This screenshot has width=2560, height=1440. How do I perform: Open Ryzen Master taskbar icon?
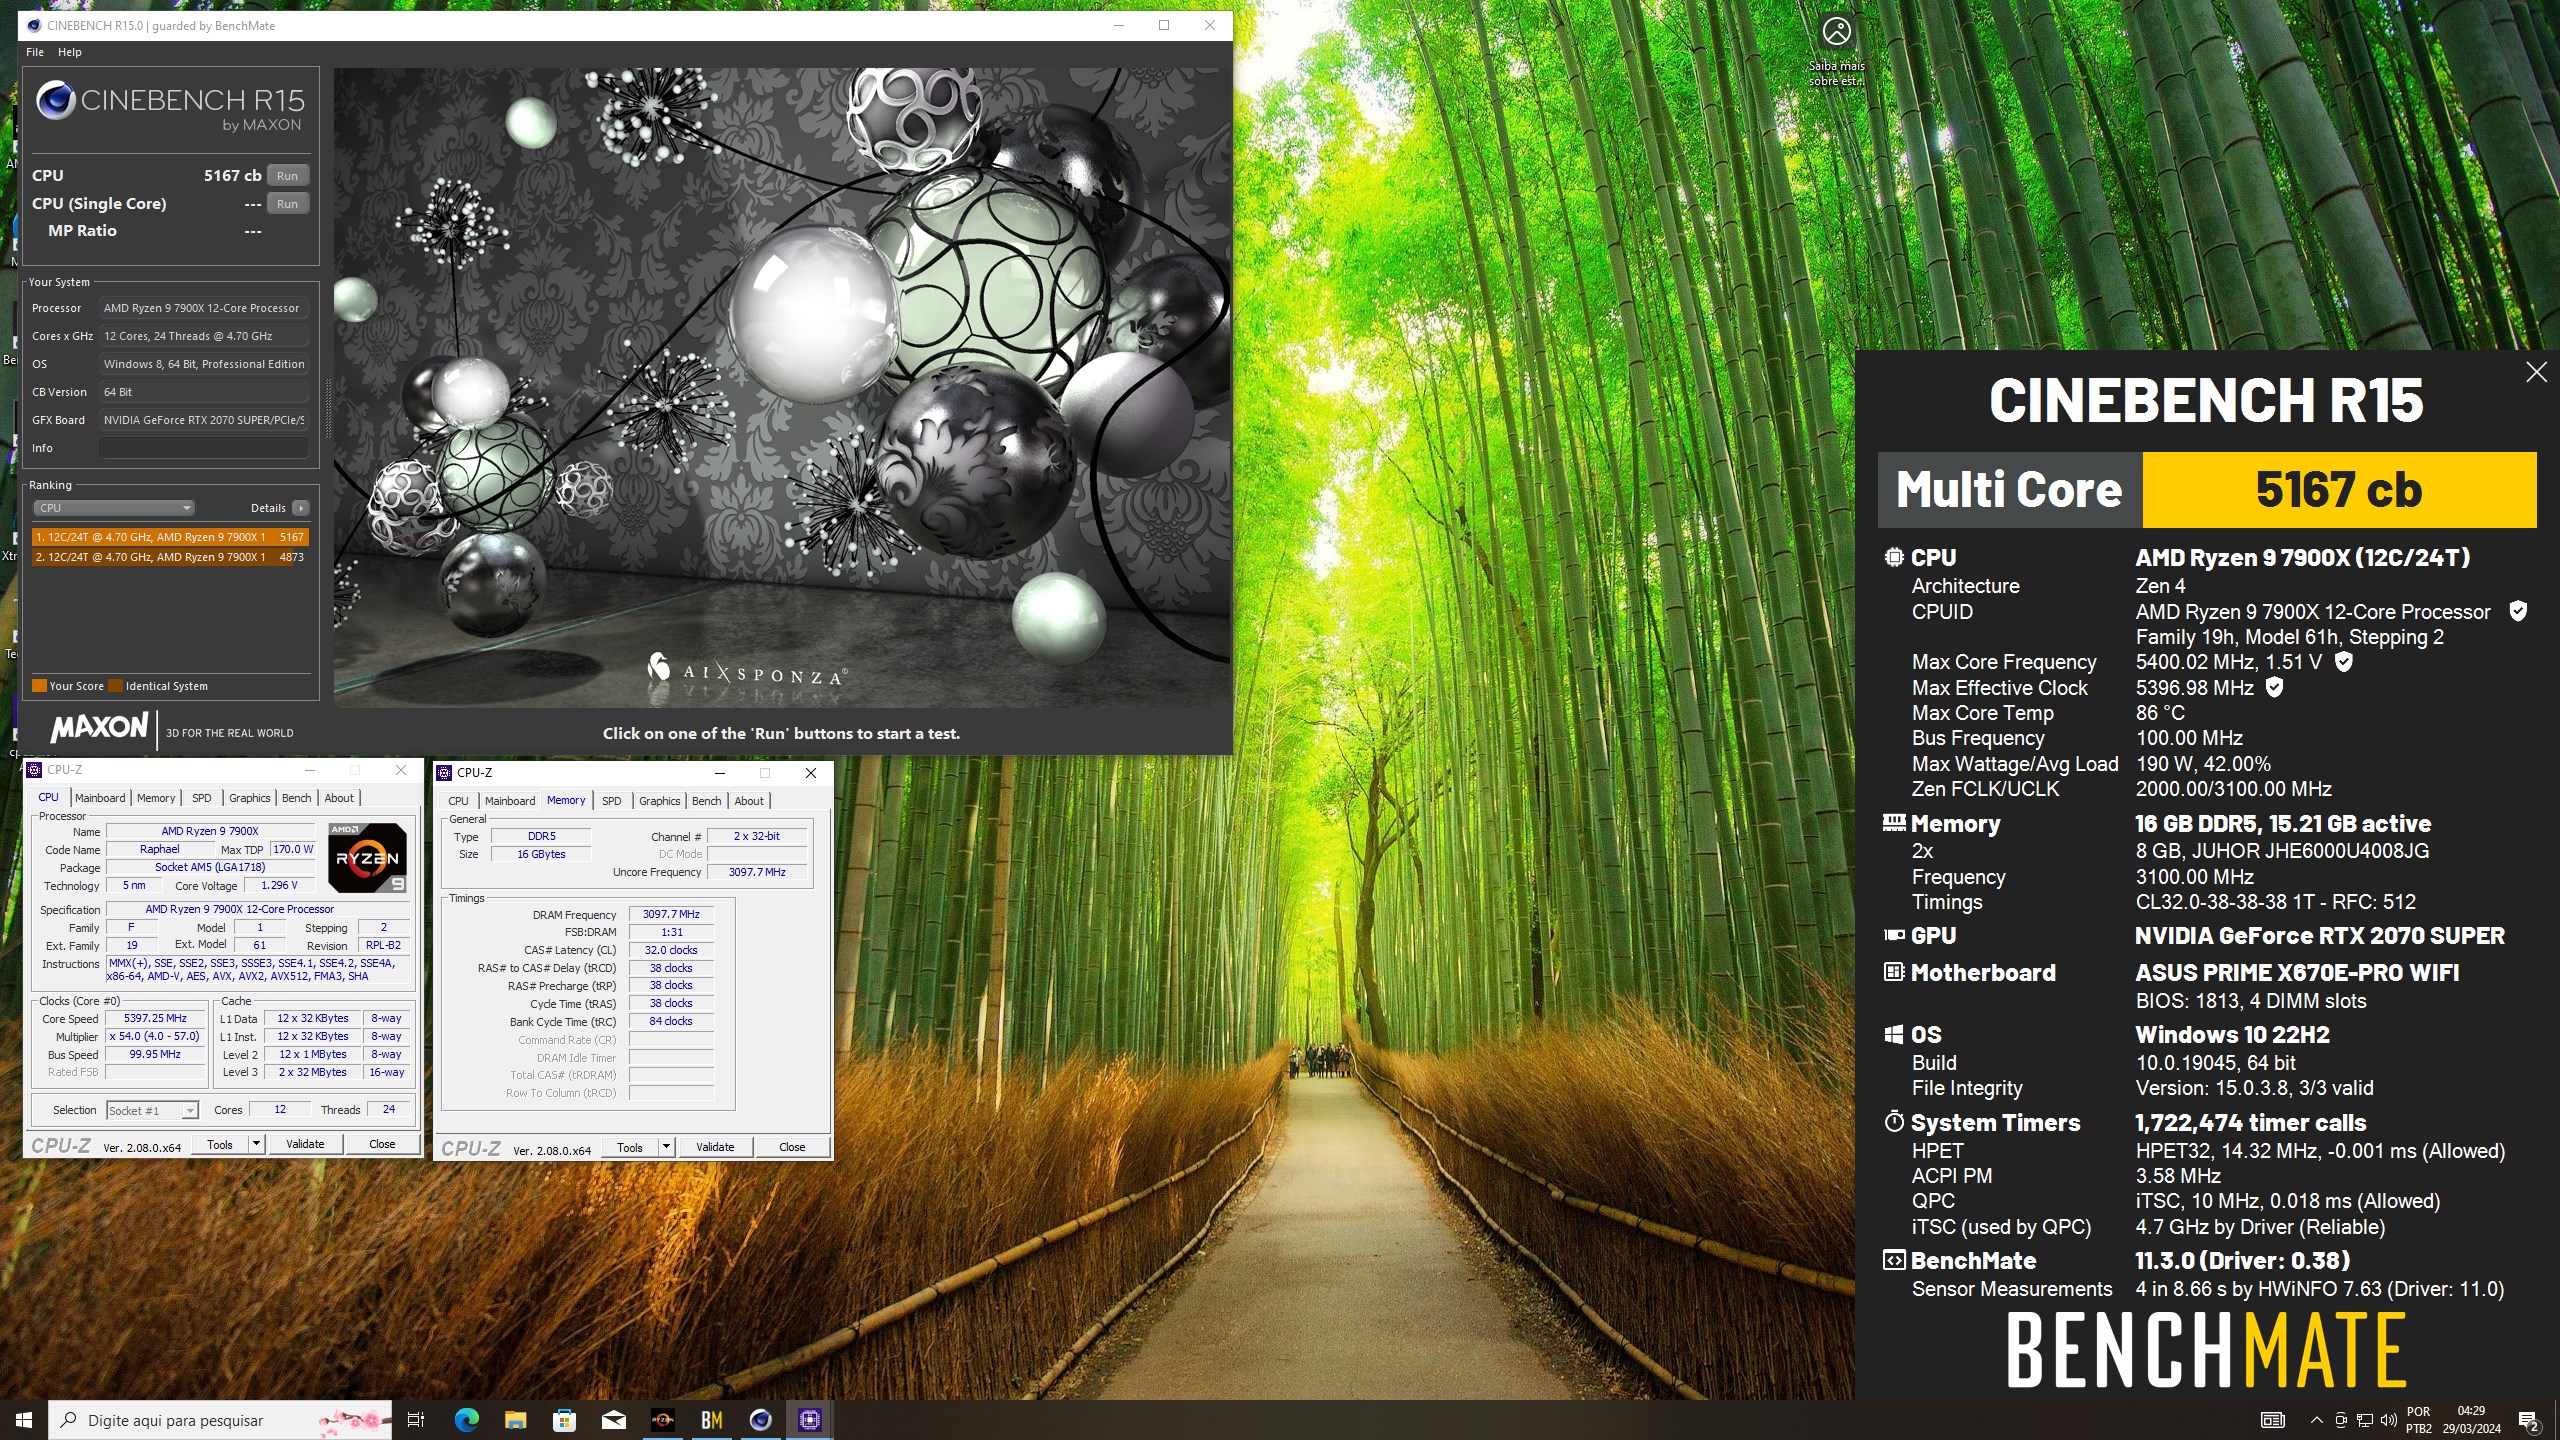click(x=662, y=1420)
